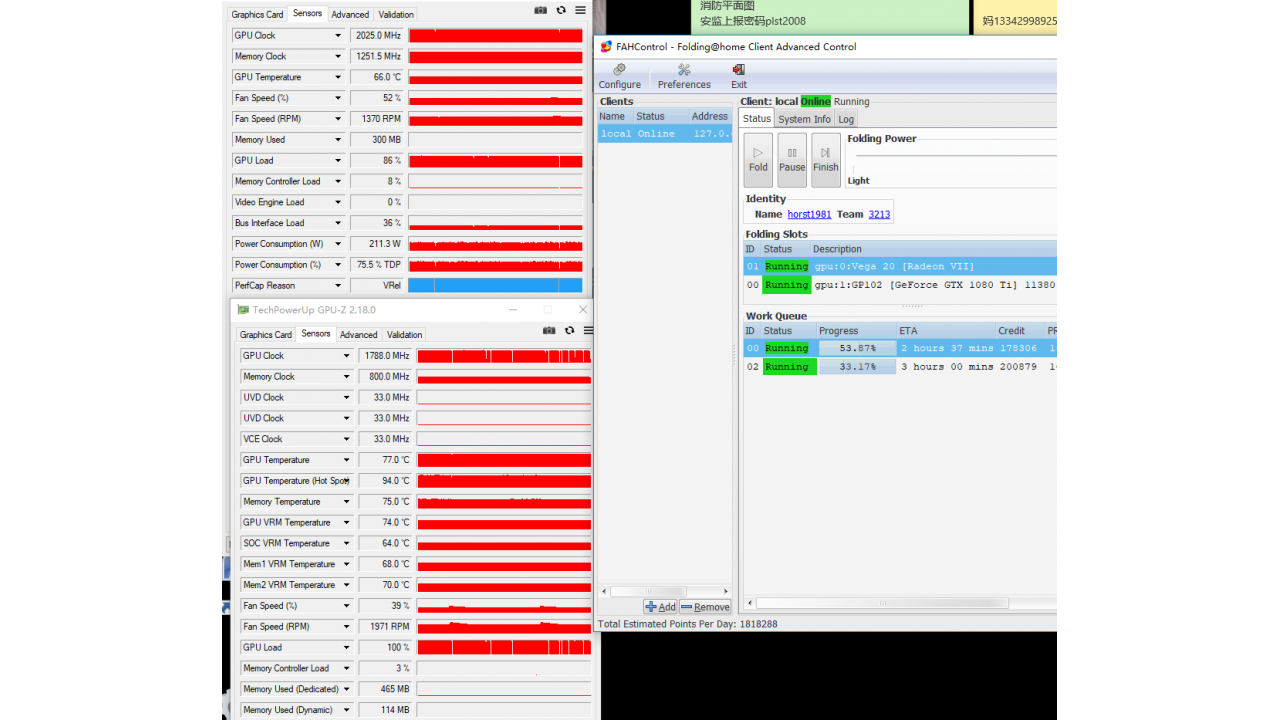
Task: Expand the Video Engine Load dropdown
Action: (x=338, y=203)
